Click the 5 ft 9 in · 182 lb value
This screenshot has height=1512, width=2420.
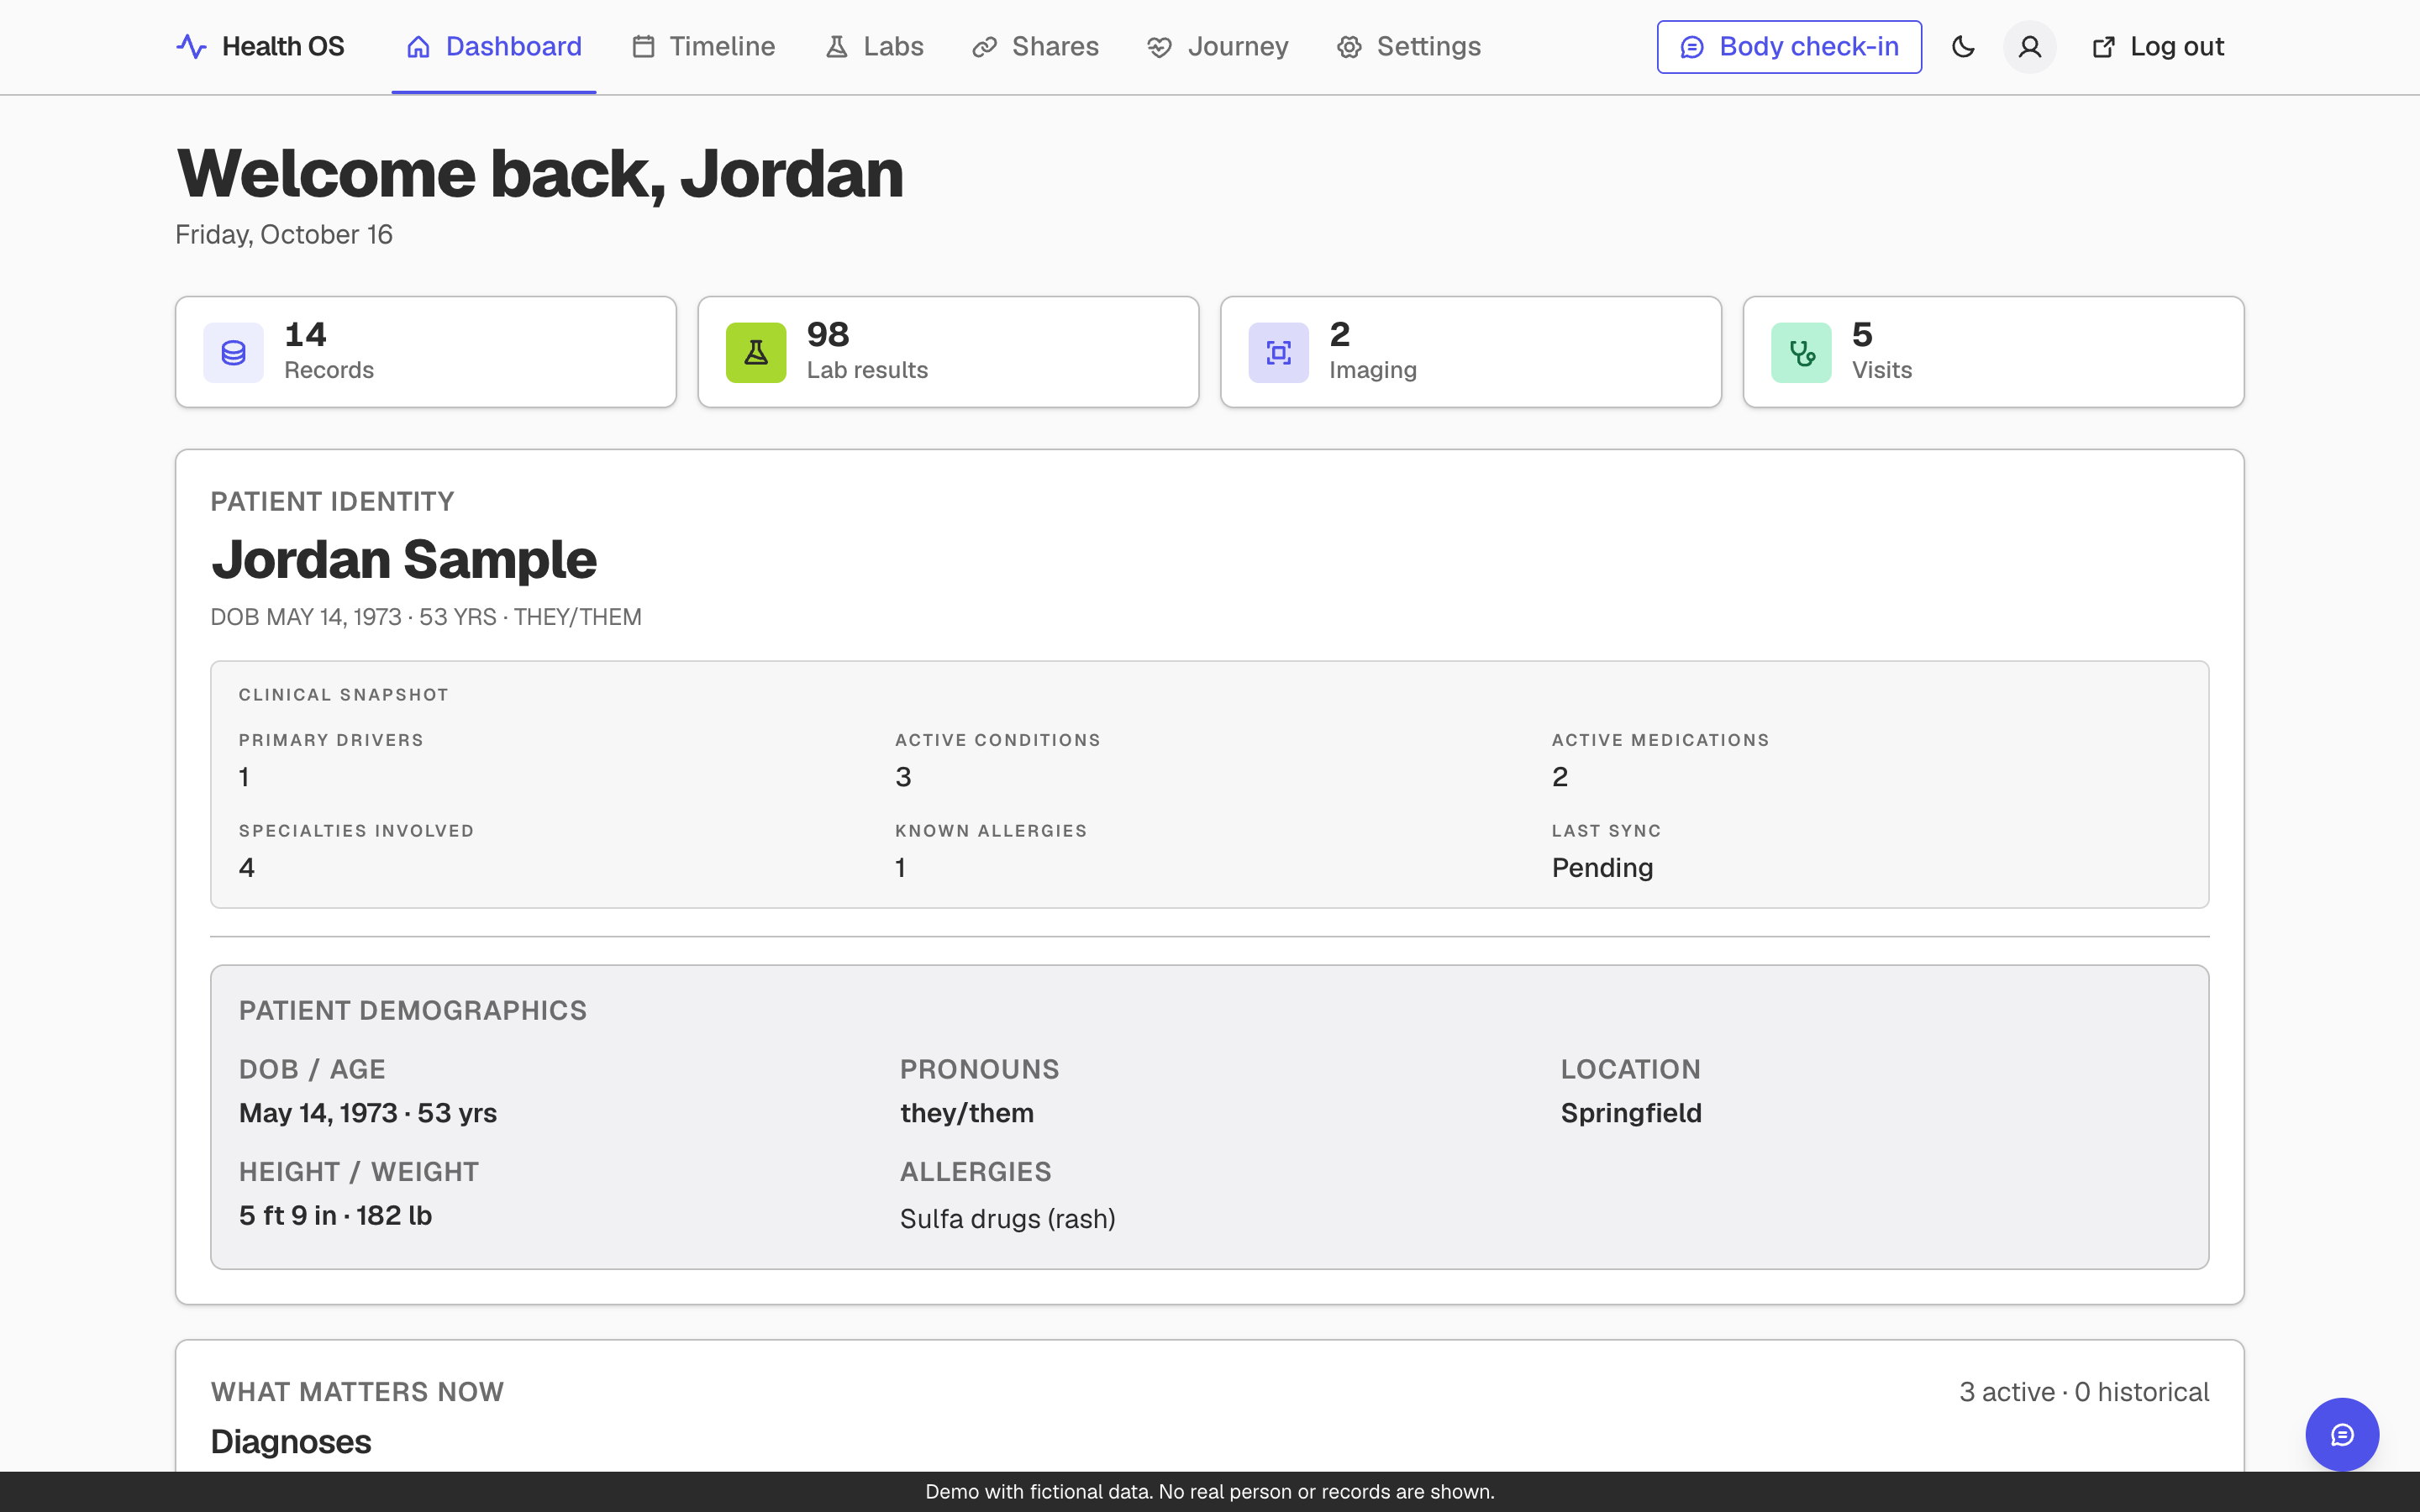click(x=335, y=1215)
